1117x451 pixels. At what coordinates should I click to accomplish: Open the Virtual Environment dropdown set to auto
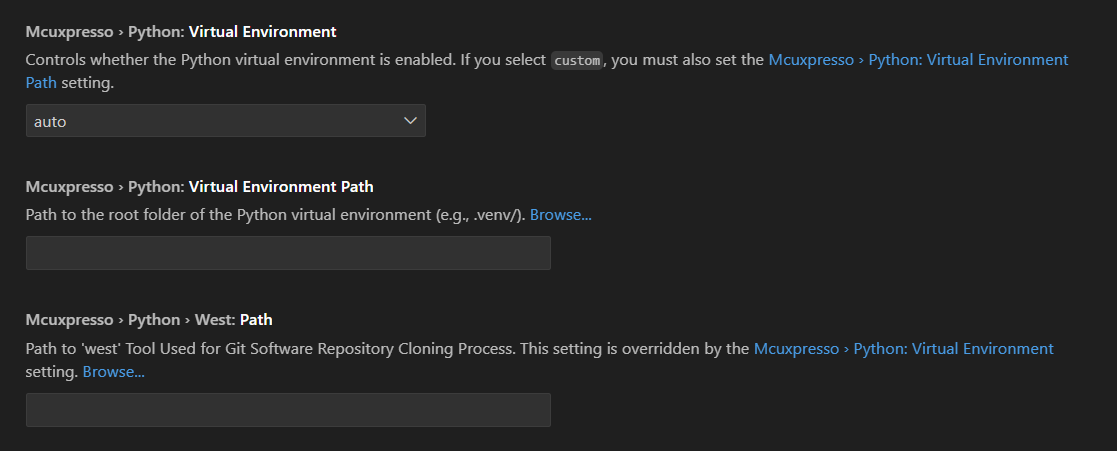coord(225,121)
